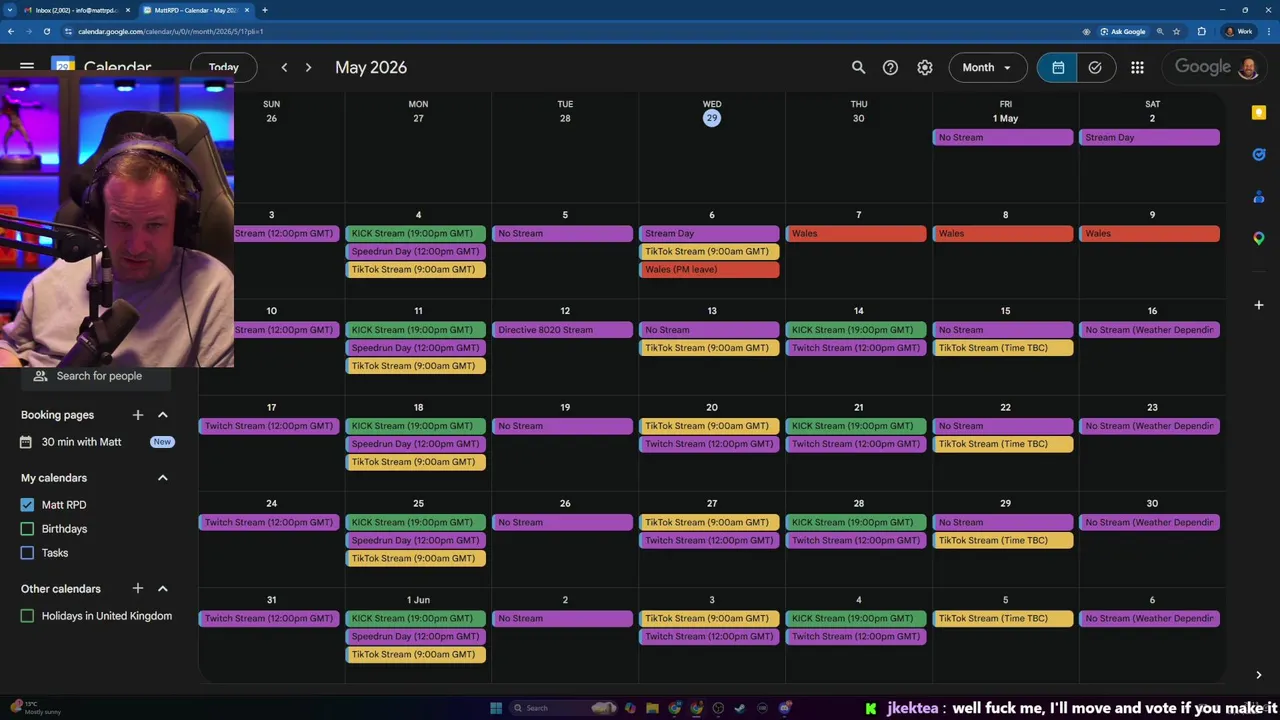Open a new browser tab

point(264,10)
